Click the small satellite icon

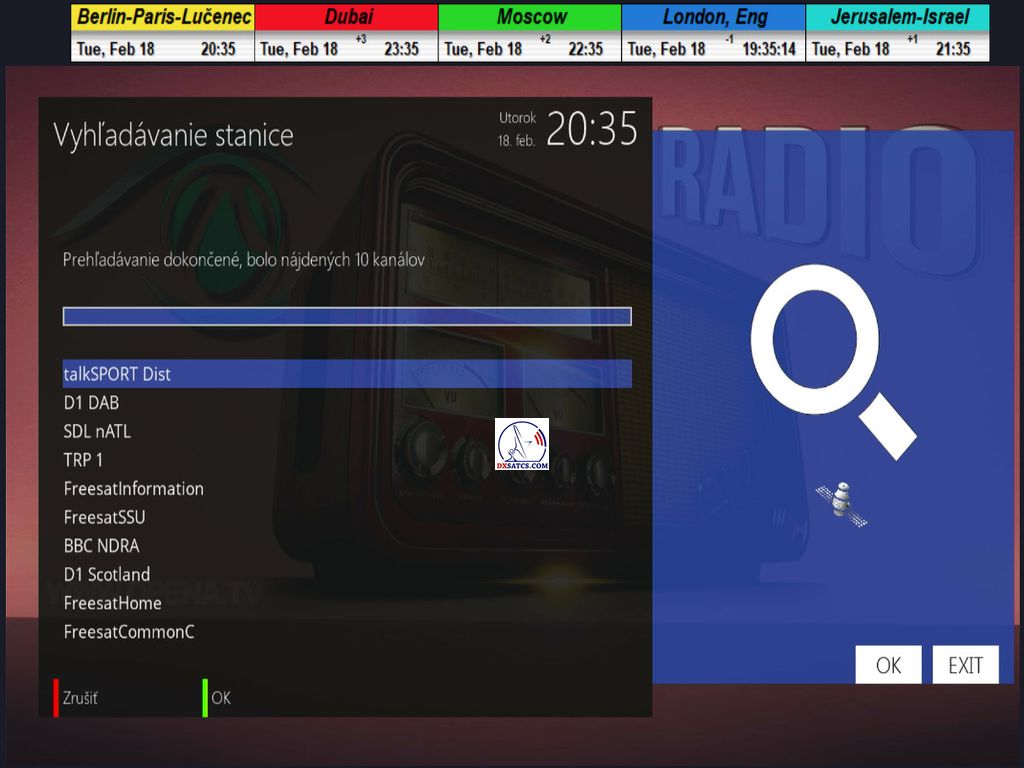841,503
